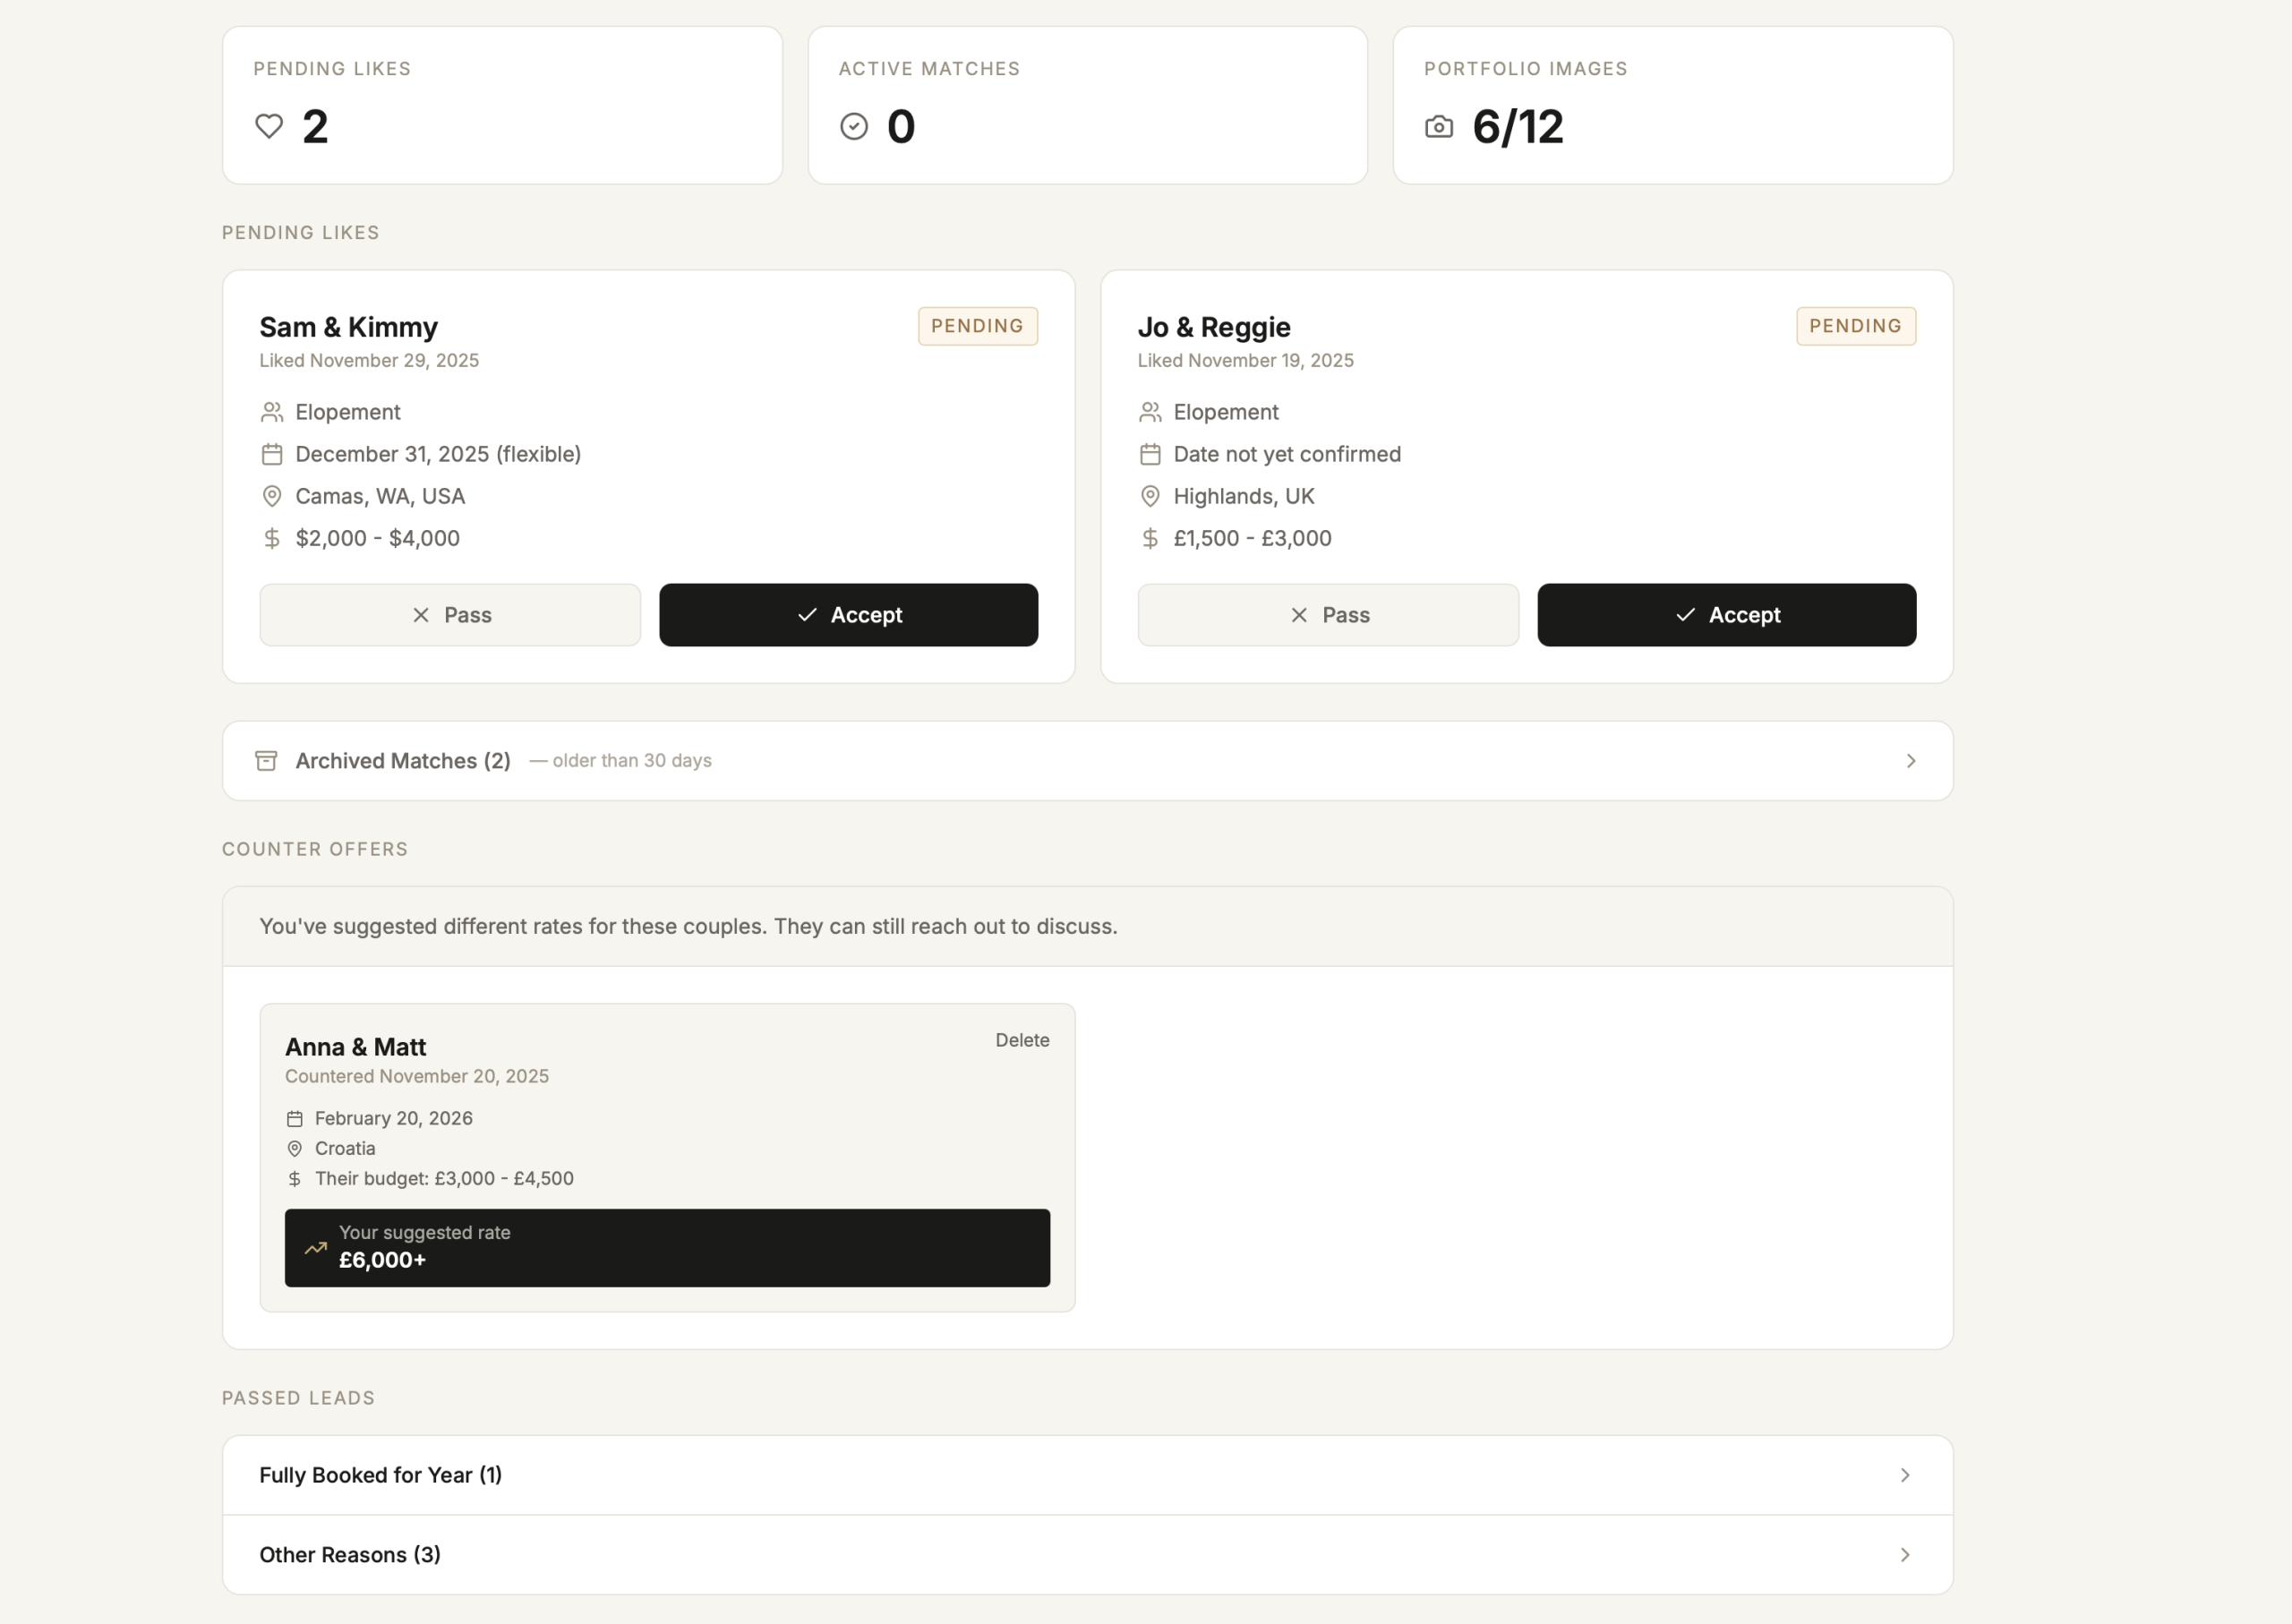Click the archive box icon beside Archived Matches
Image resolution: width=2292 pixels, height=1624 pixels.
pos(265,760)
